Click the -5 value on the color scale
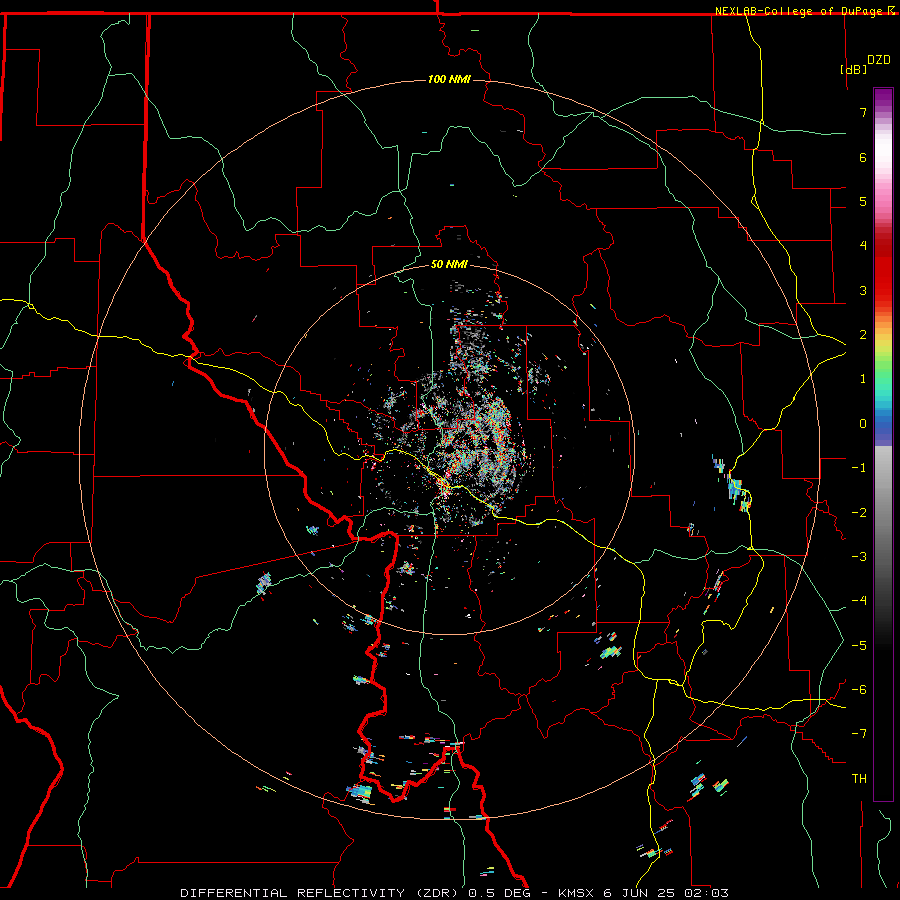Screen dimensions: 900x900 [859, 646]
